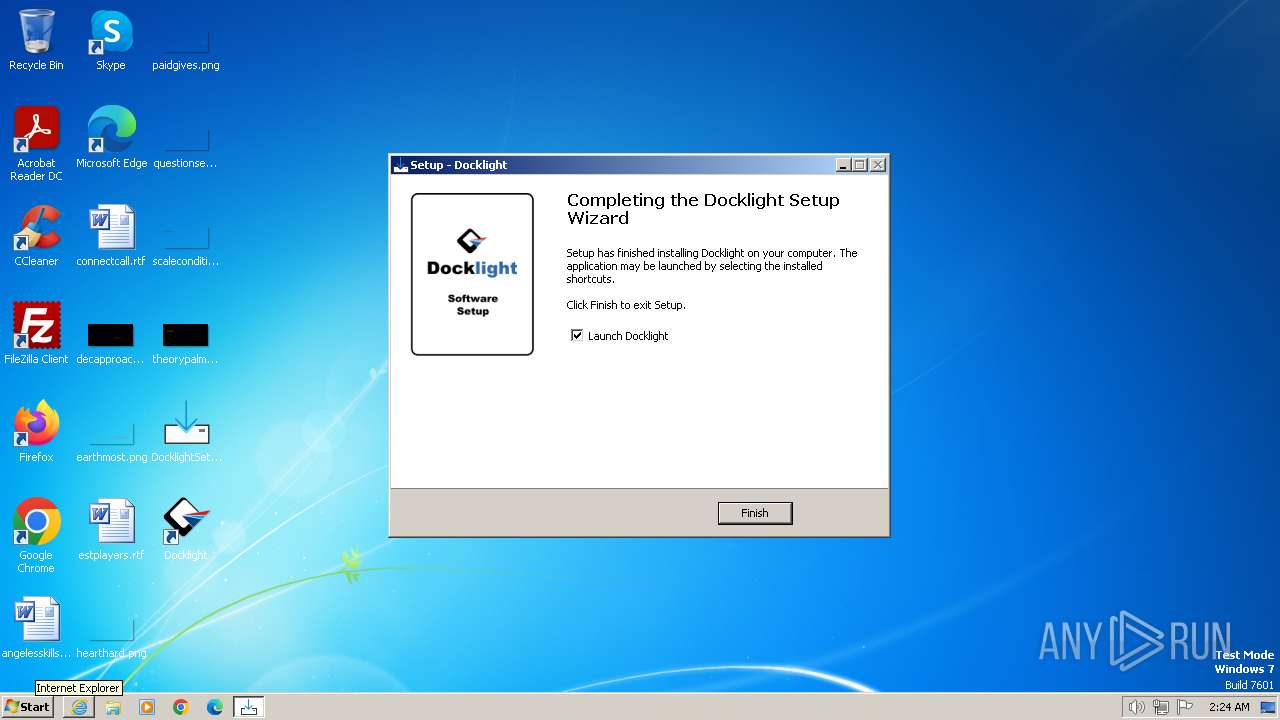The image size is (1280, 720).
Task: Click the Finish button in Setup
Action: 755,513
